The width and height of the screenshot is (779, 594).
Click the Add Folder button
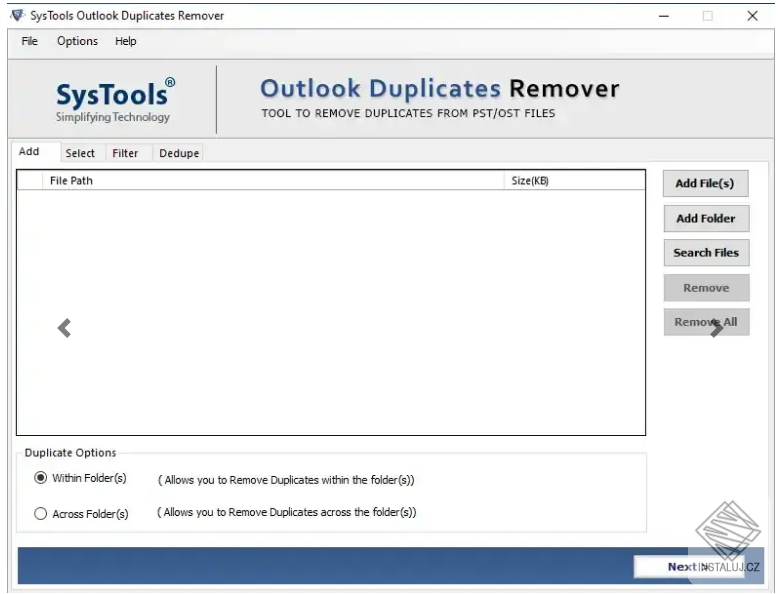706,219
